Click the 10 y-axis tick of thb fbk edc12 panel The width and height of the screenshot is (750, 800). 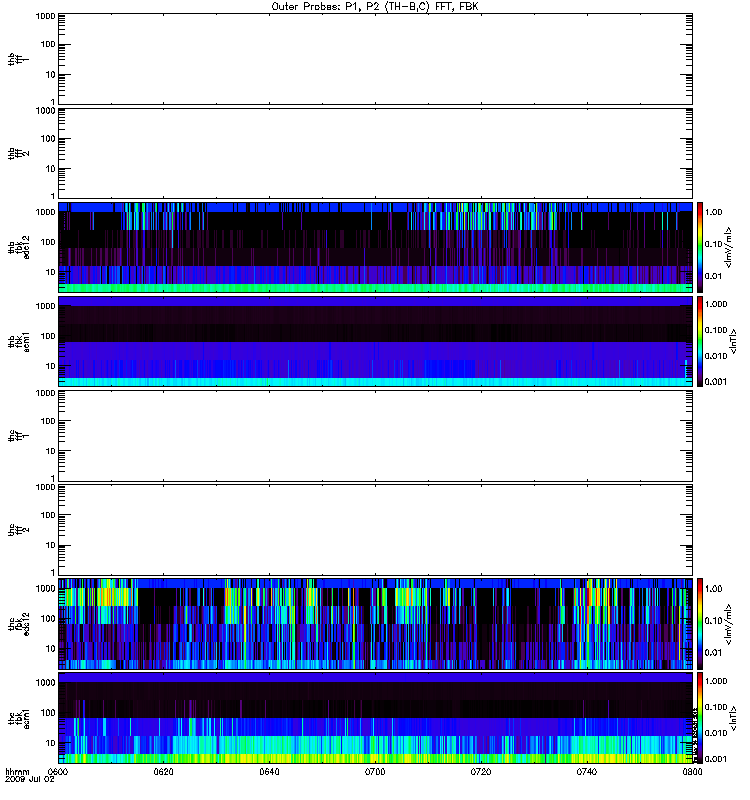click(51, 272)
